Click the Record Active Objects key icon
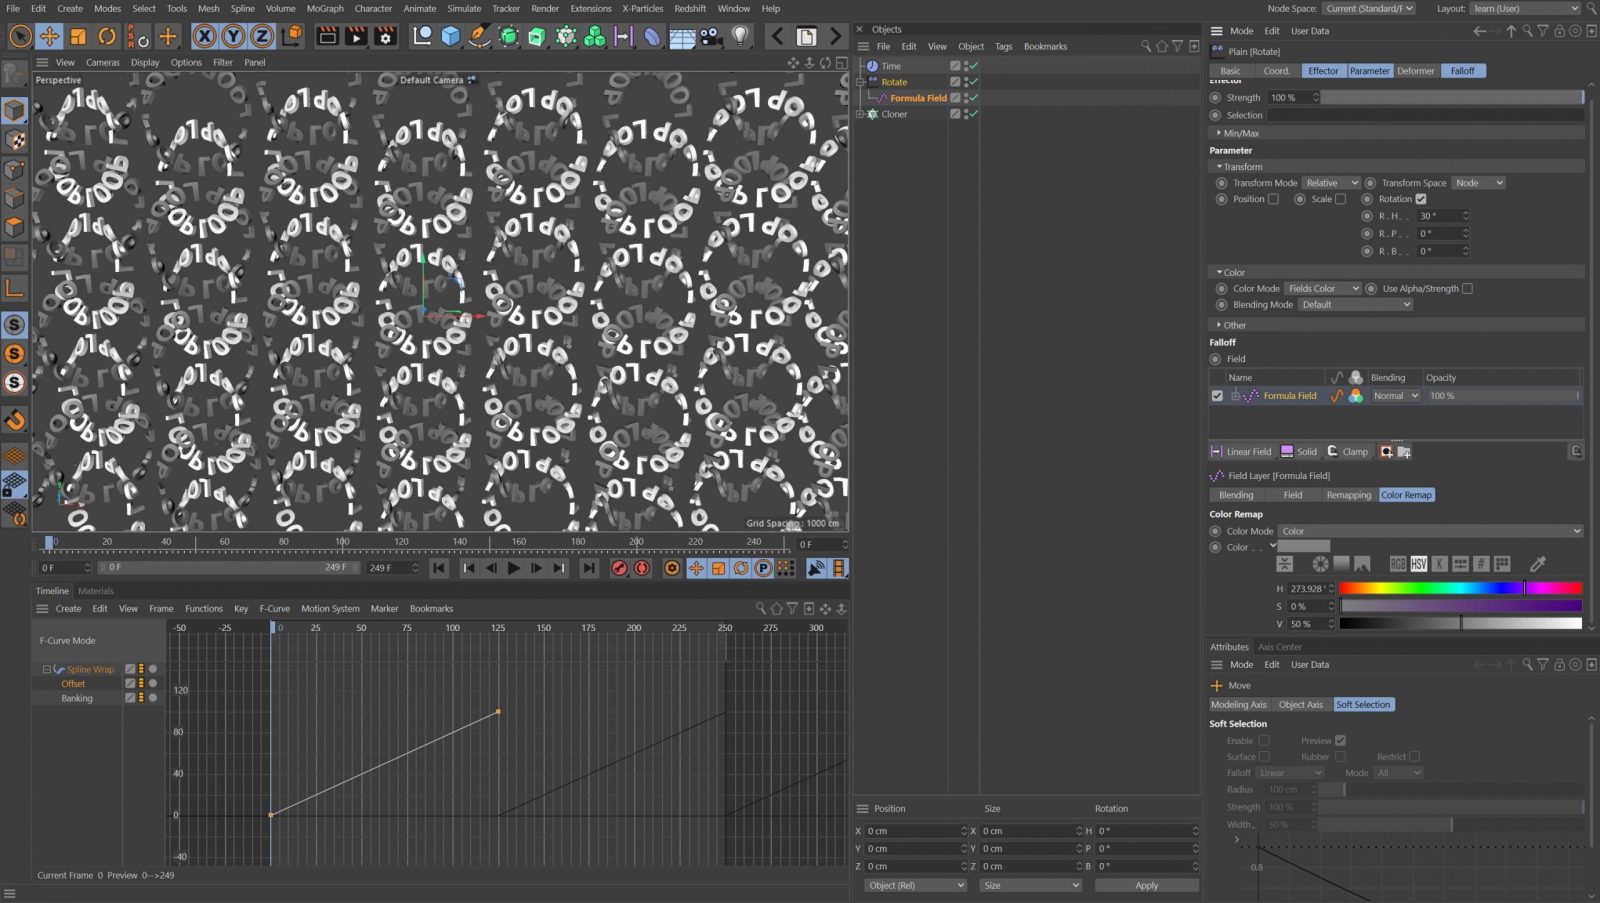Screen dimensions: 1600x903 (619, 568)
